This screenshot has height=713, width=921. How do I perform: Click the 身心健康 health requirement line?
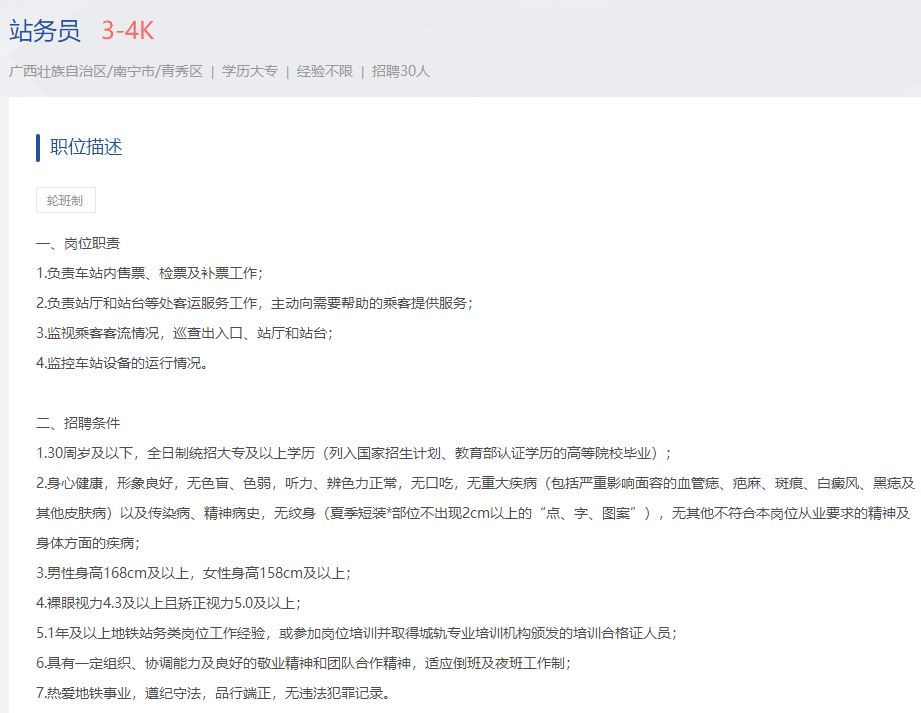(x=475, y=483)
